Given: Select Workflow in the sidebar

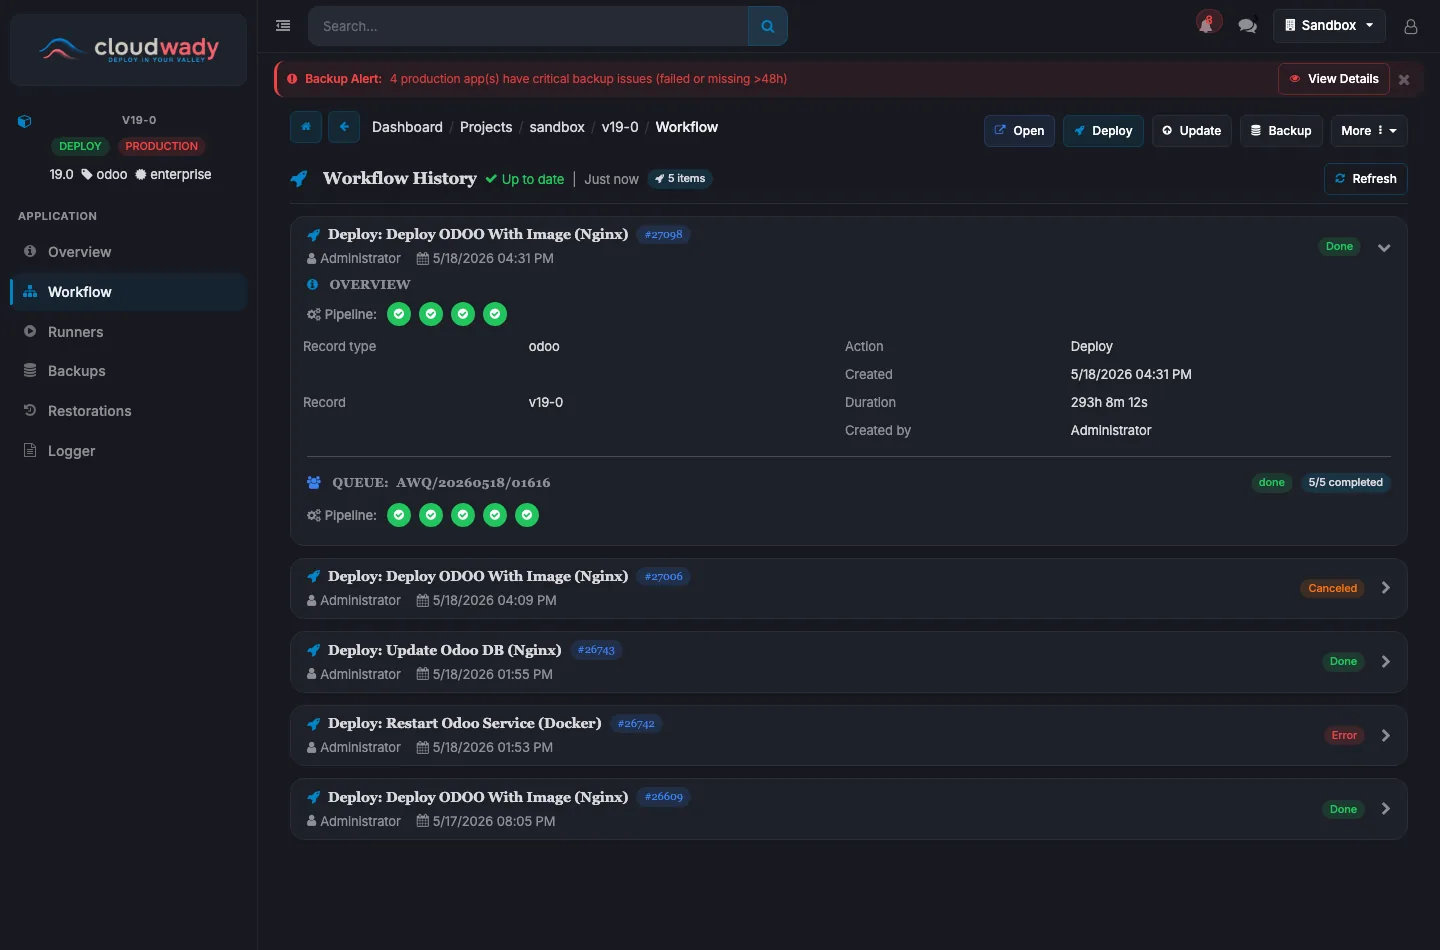Looking at the screenshot, I should 128,292.
